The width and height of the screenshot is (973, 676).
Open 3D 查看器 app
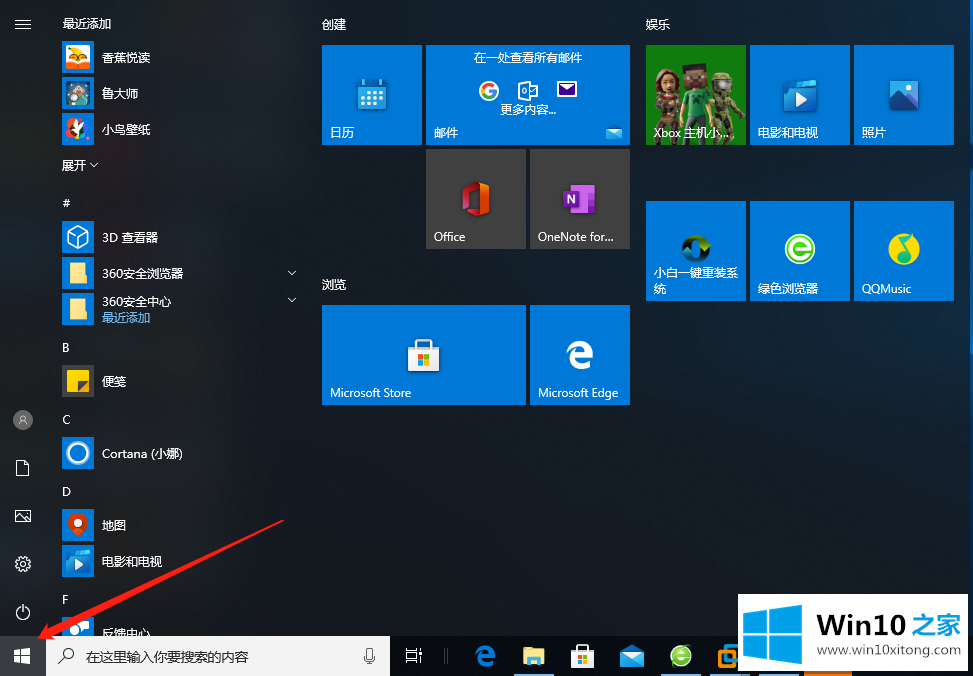(180, 237)
